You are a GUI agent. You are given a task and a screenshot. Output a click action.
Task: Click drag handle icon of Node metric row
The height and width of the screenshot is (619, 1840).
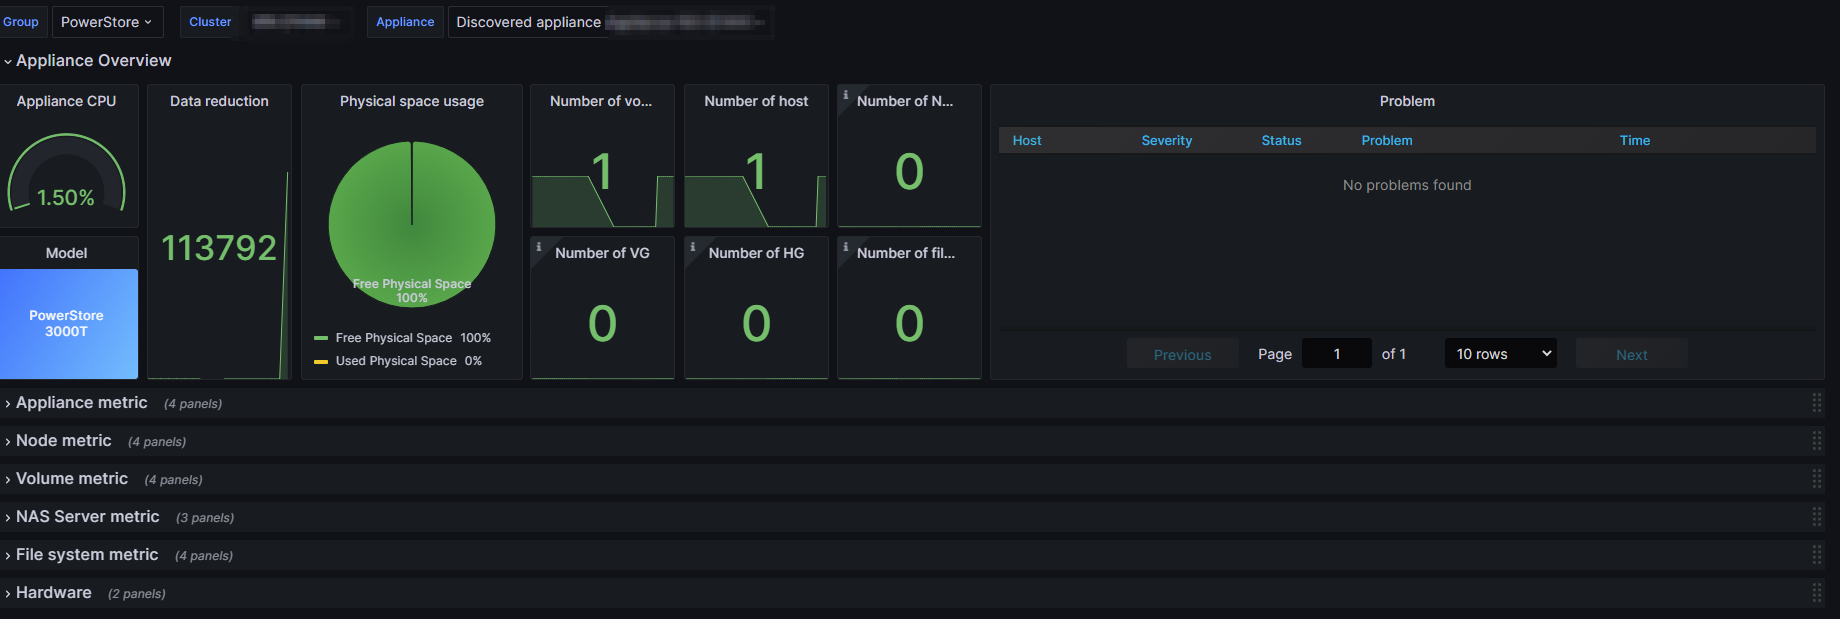[1817, 441]
